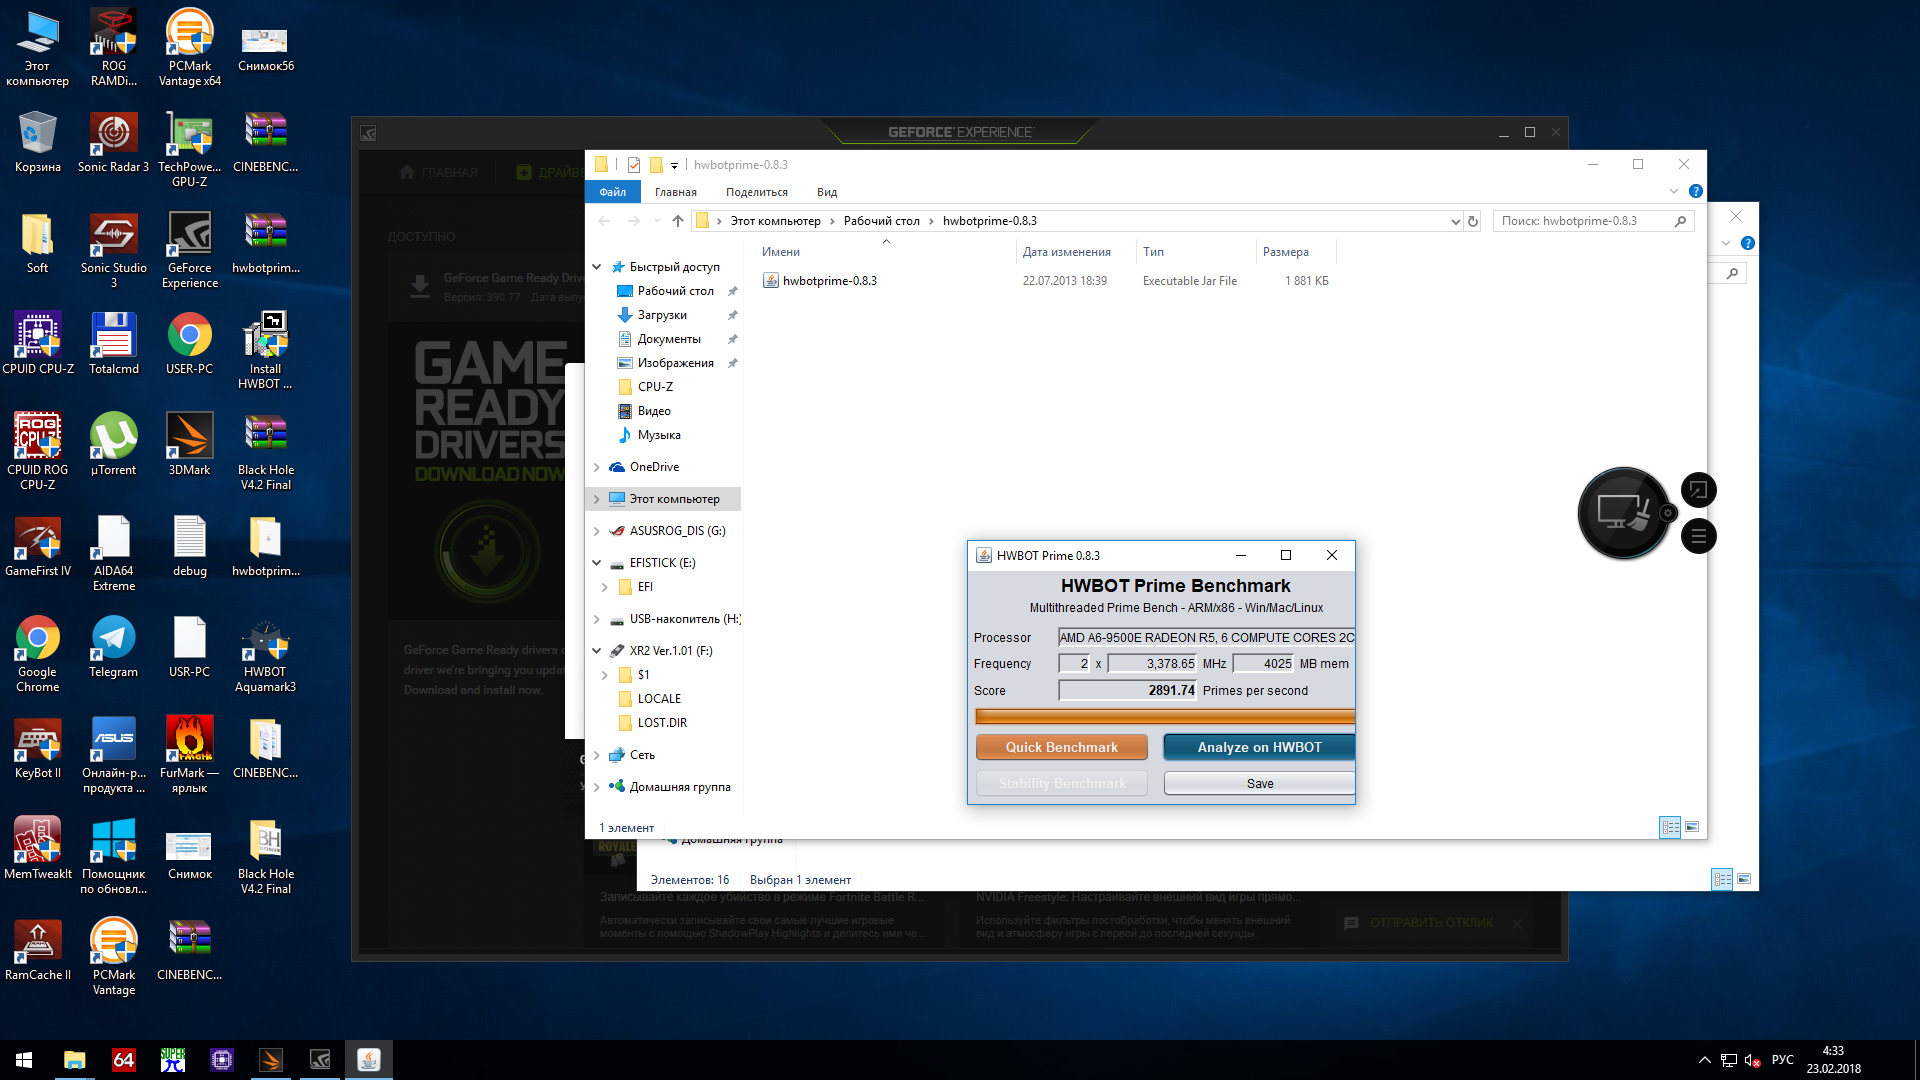Open CPUID ROG CPU-Z desktop icon

(x=37, y=451)
